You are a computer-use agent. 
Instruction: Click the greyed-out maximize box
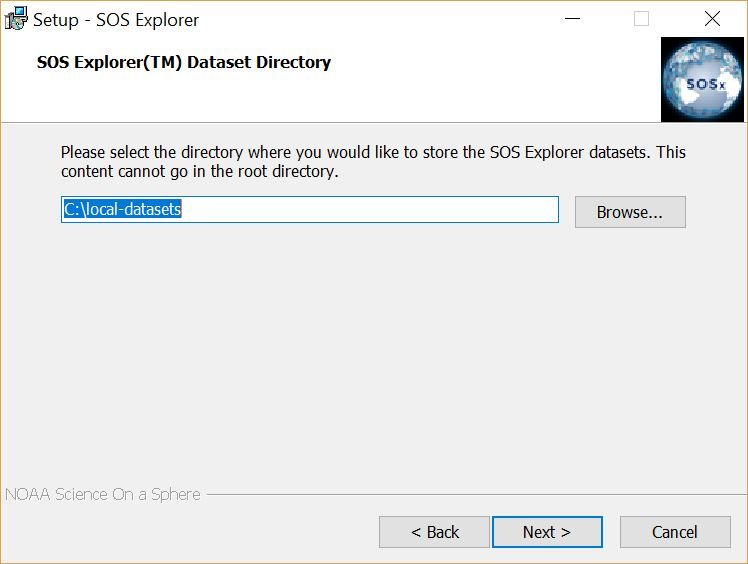coord(641,19)
